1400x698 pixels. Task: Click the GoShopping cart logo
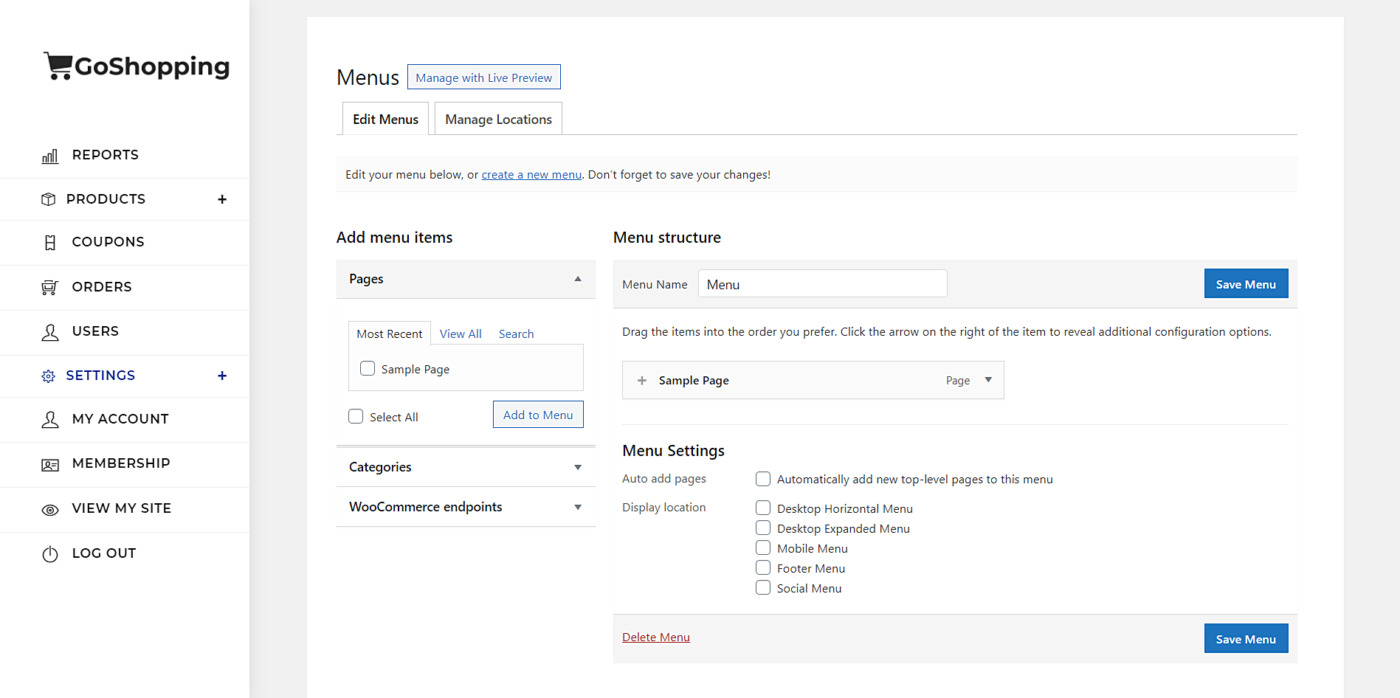tap(137, 67)
